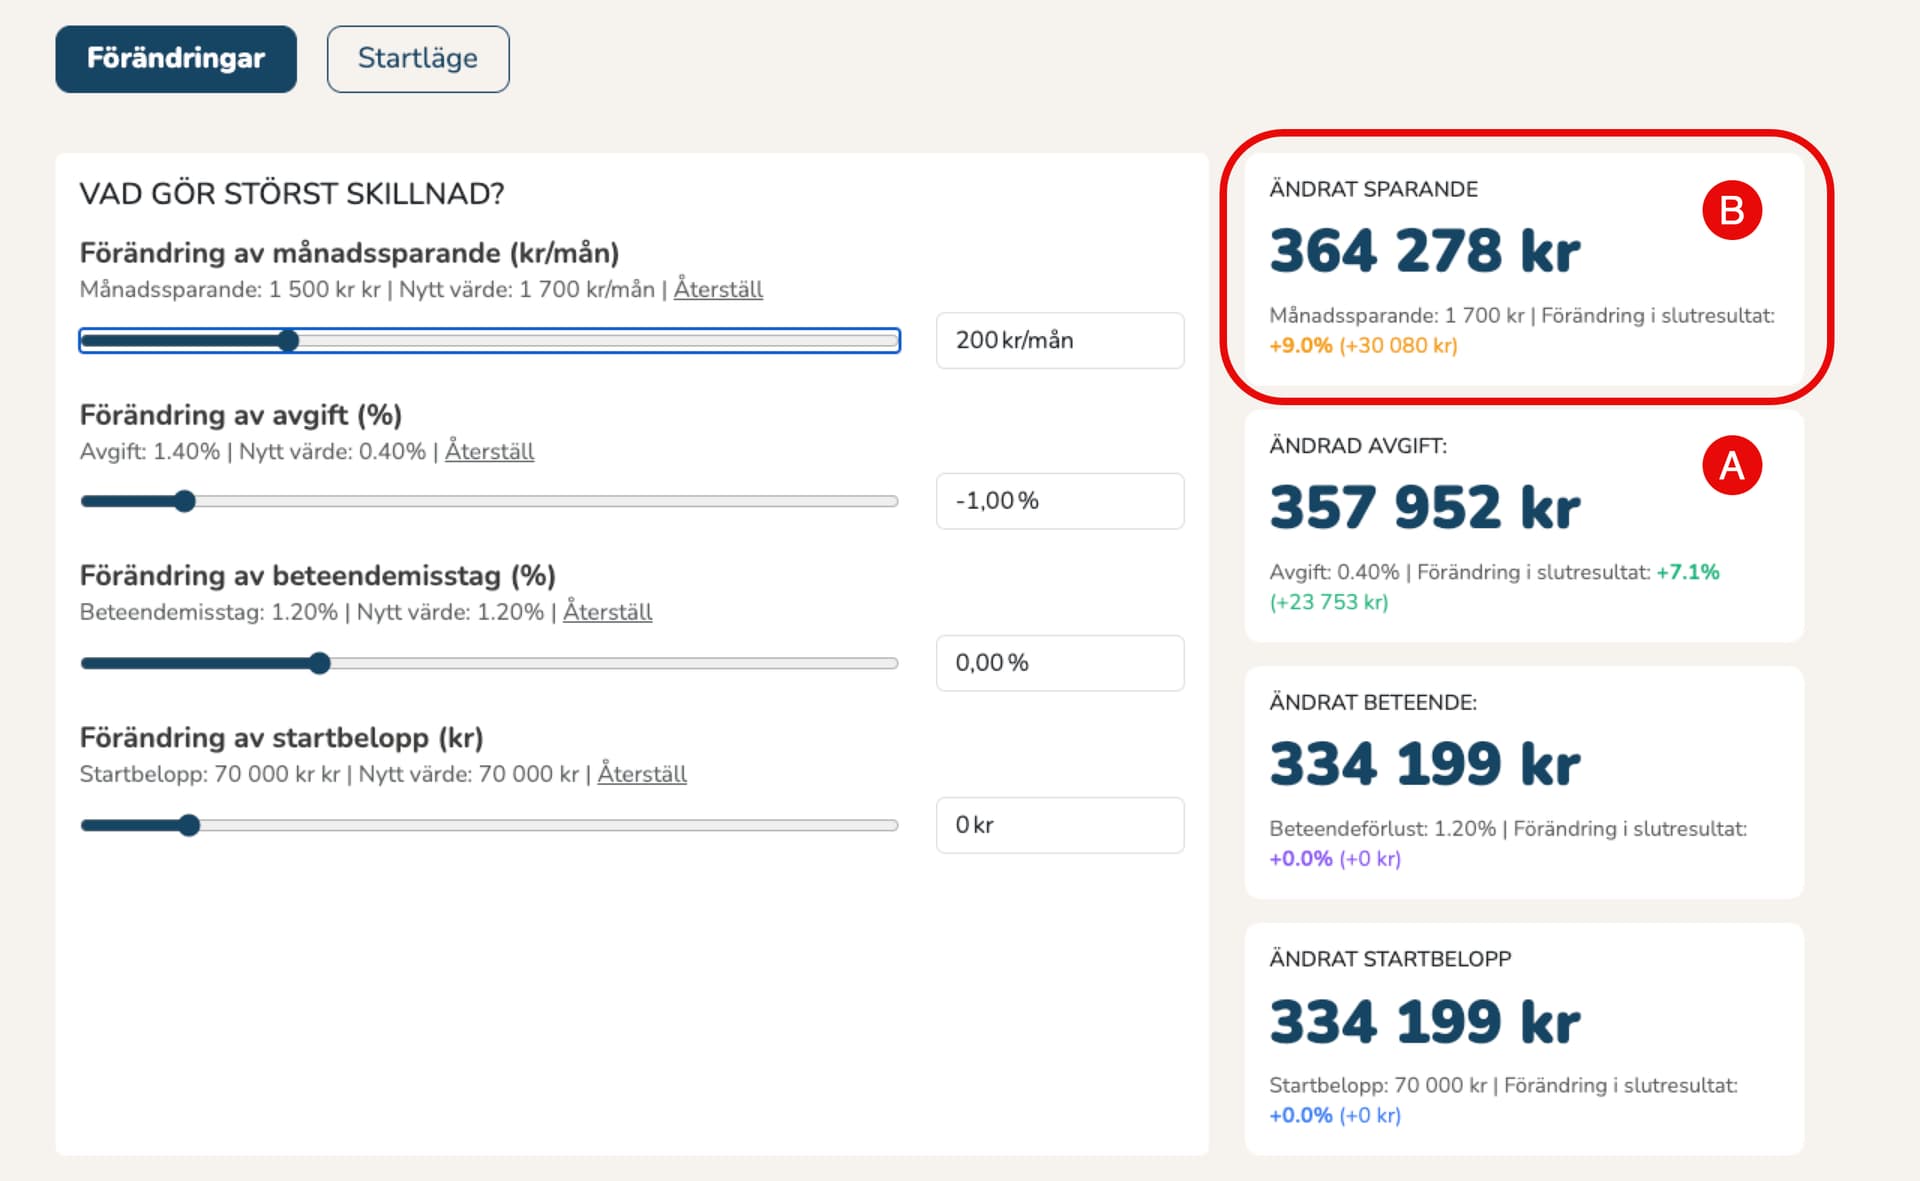Reset beteendemisstag with Återställ link
The width and height of the screenshot is (1920, 1181).
click(607, 613)
